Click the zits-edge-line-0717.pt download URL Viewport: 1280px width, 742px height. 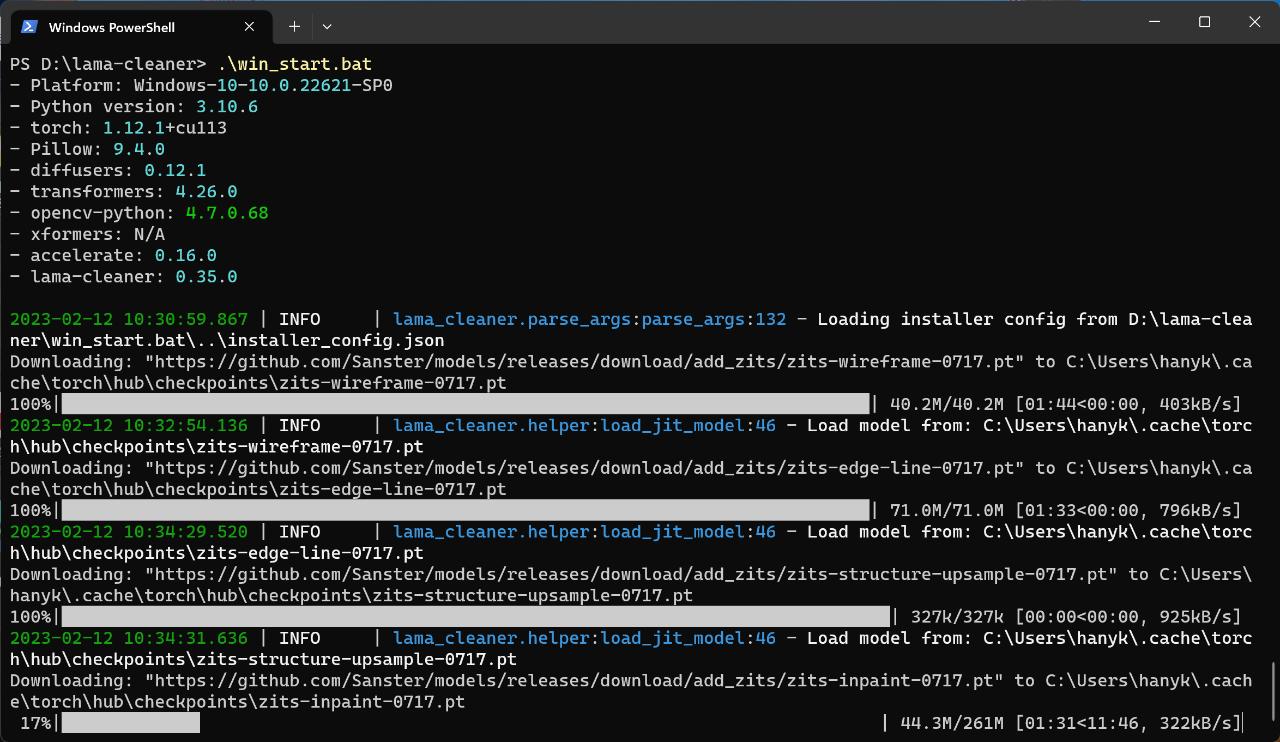[x=585, y=467]
